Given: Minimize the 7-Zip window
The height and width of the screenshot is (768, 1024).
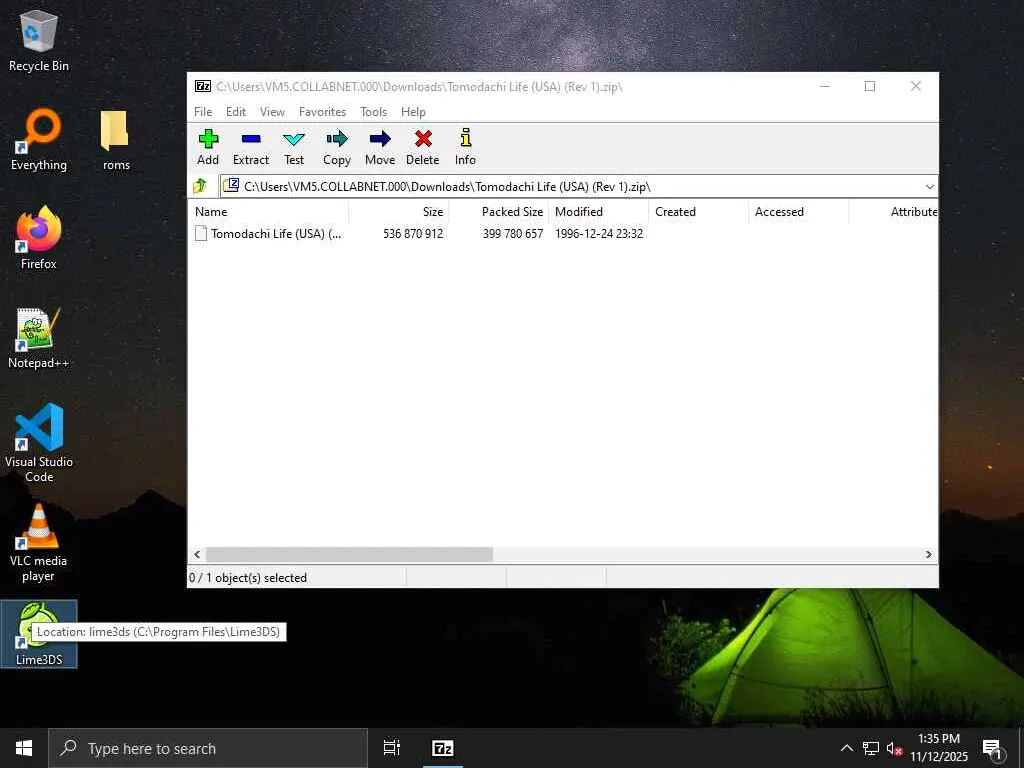Looking at the screenshot, I should point(825,86).
